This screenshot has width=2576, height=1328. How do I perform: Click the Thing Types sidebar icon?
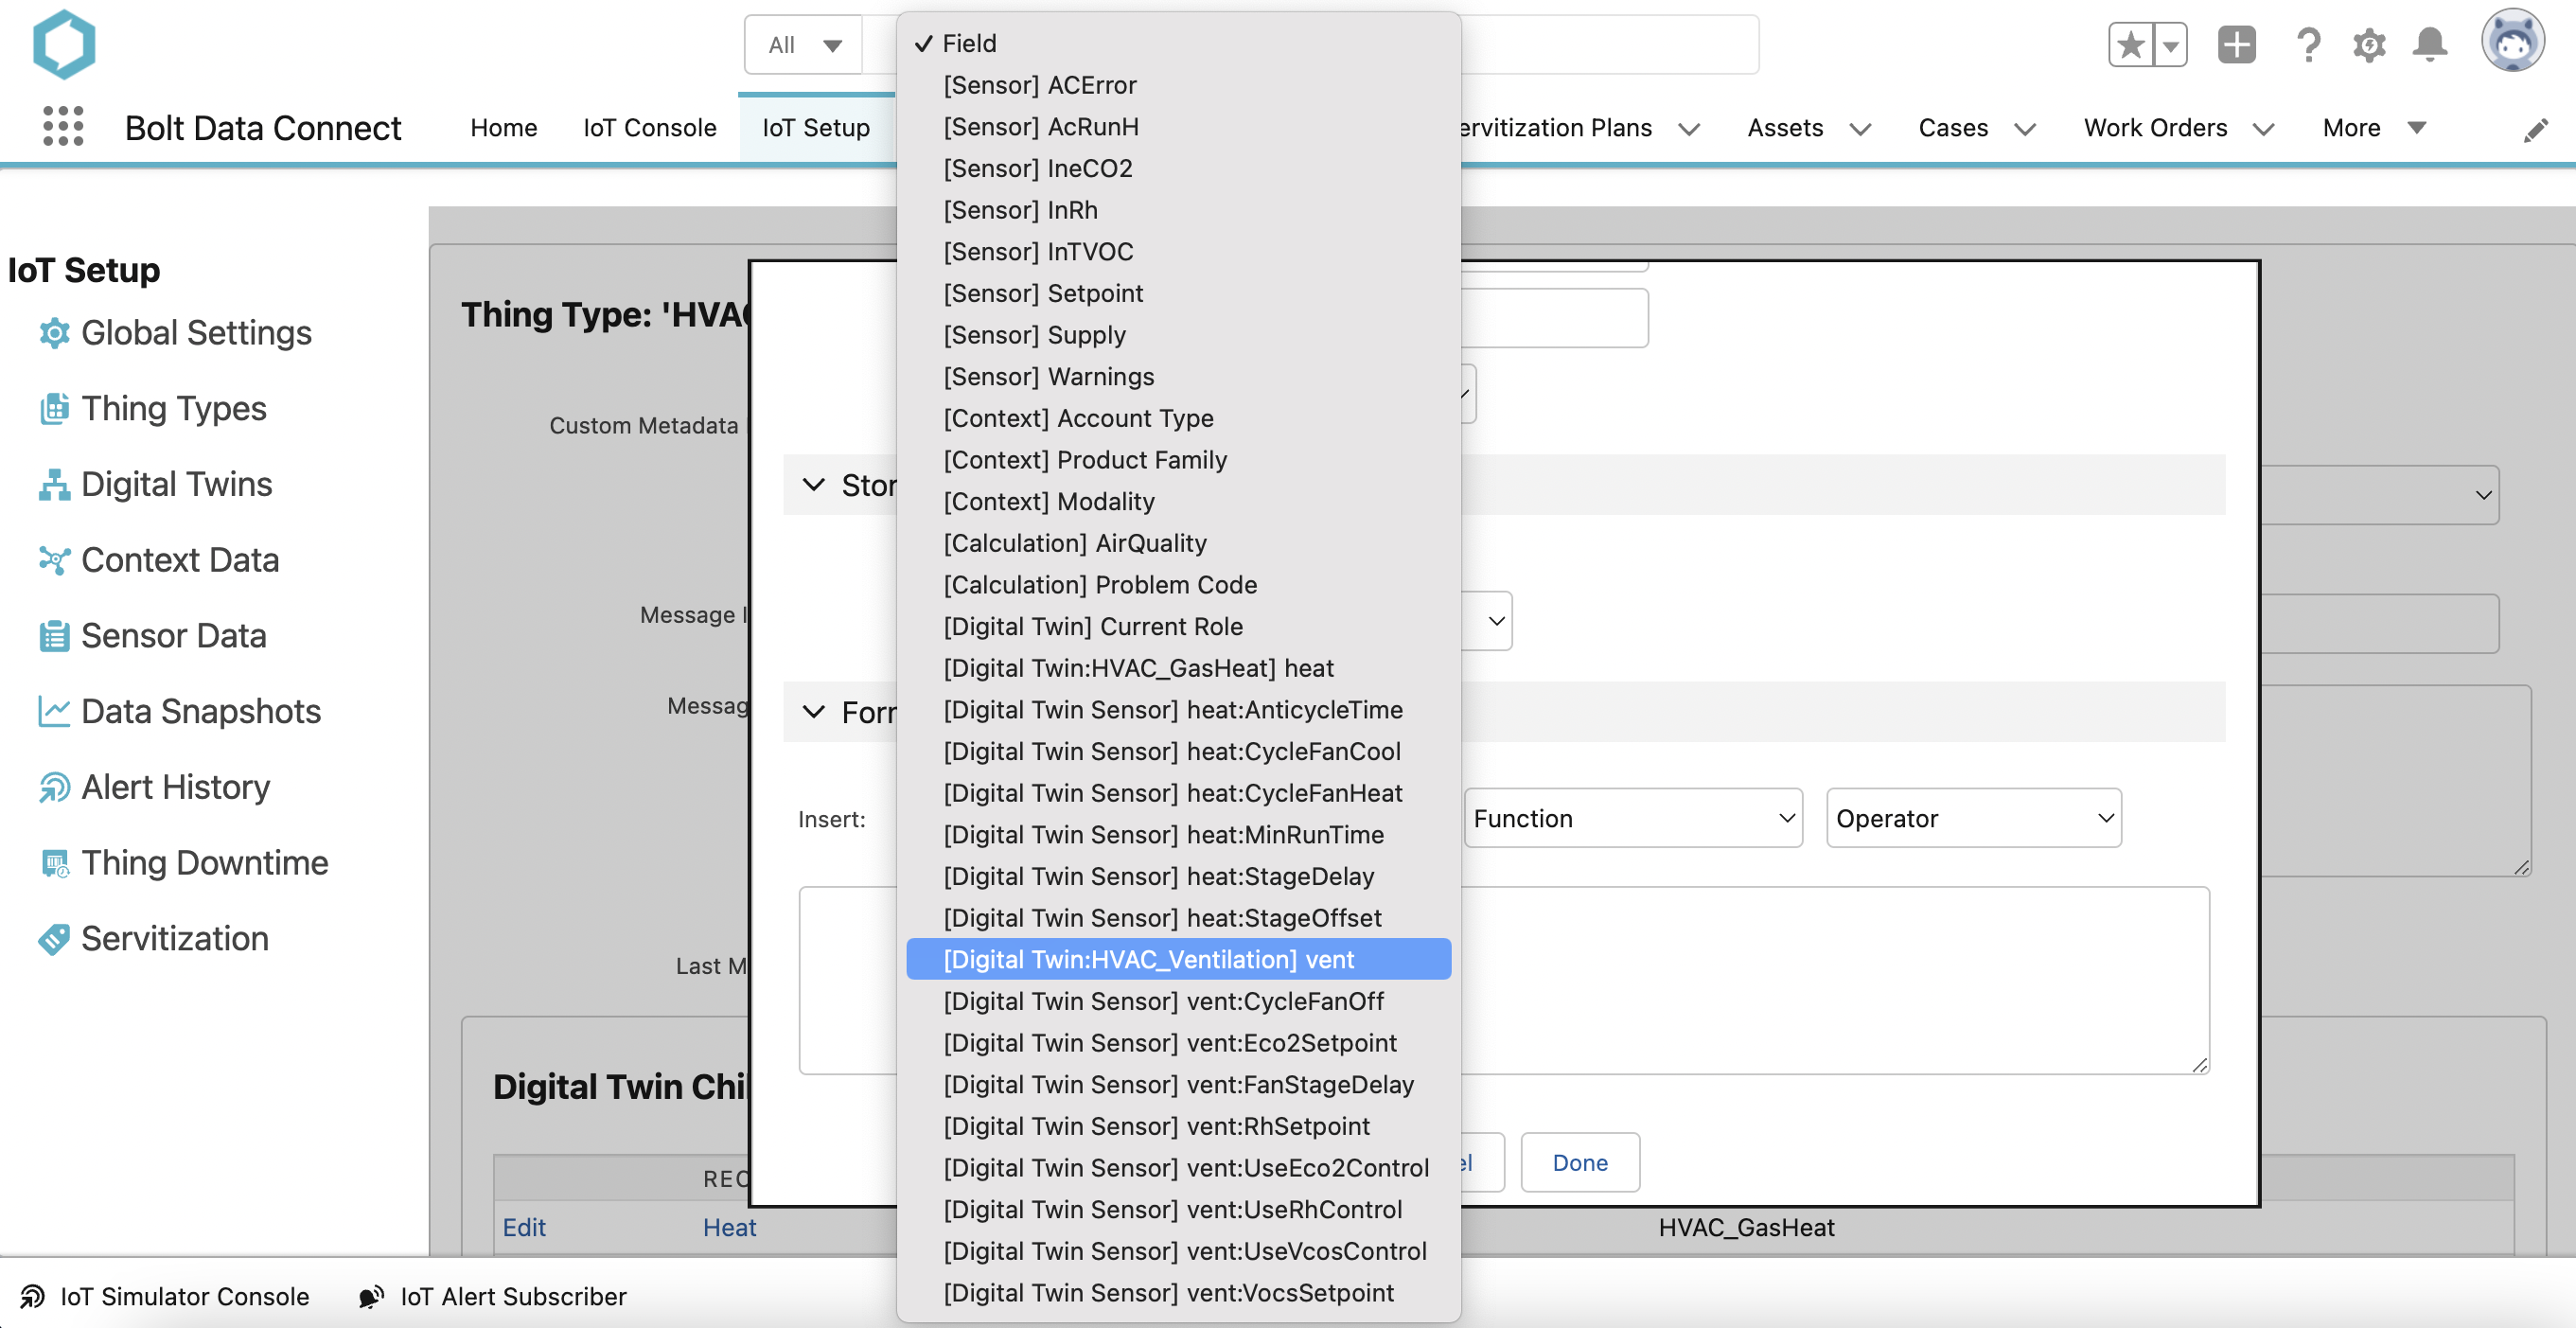tap(54, 409)
